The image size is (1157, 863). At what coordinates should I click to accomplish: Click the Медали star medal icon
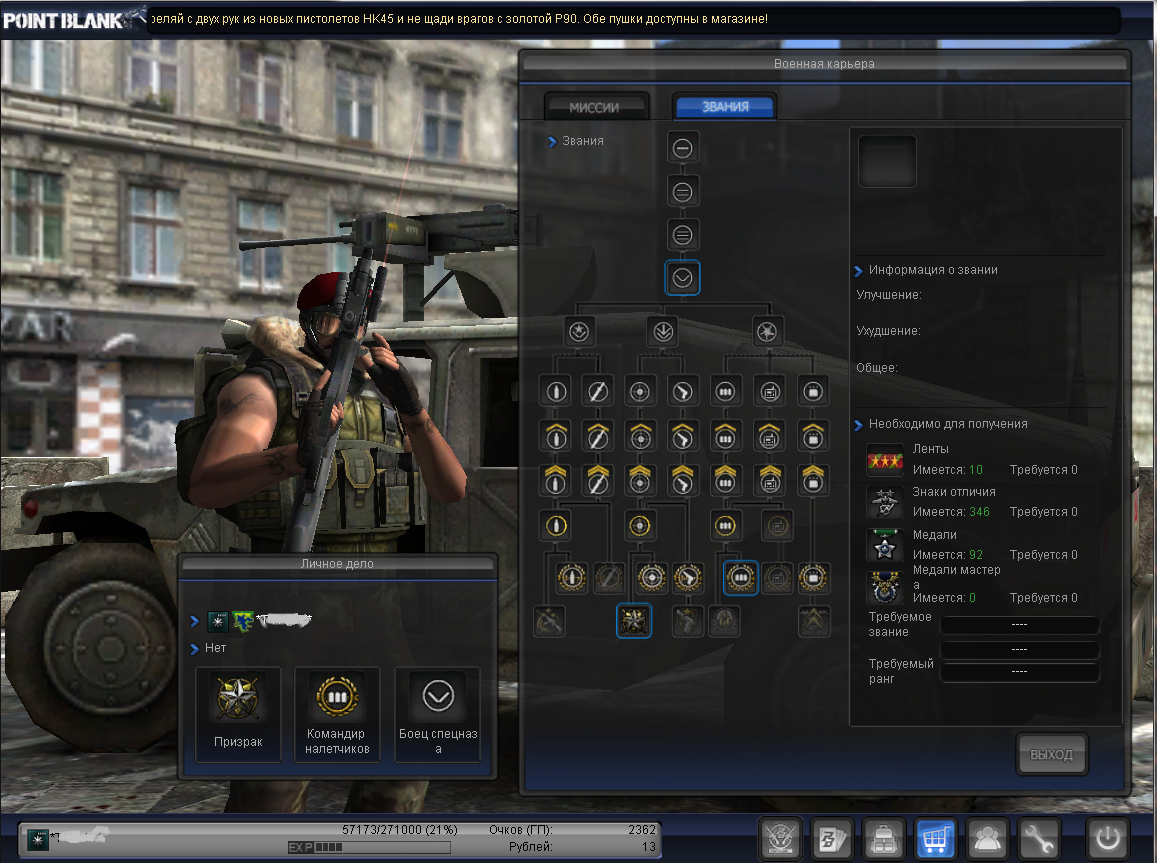[x=885, y=546]
